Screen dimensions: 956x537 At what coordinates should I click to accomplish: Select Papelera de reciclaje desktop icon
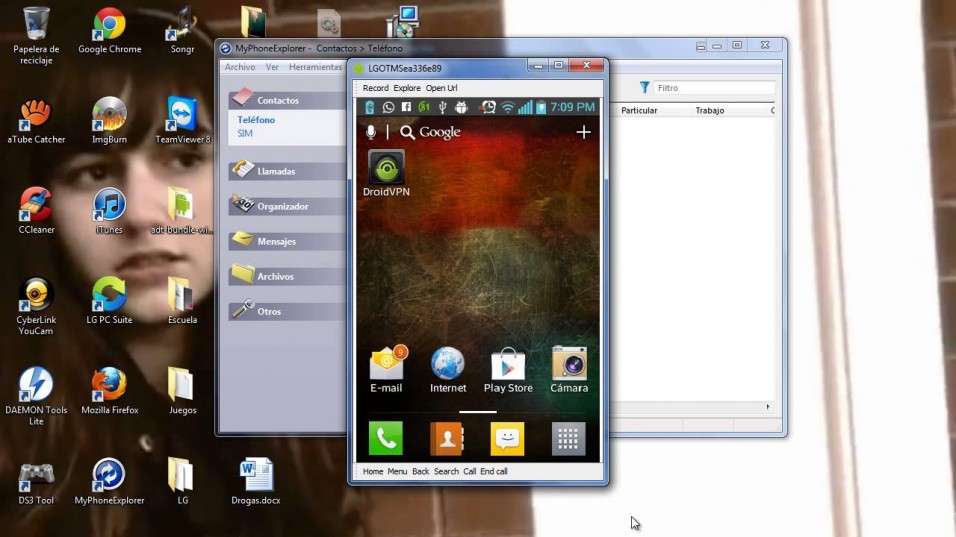click(36, 35)
